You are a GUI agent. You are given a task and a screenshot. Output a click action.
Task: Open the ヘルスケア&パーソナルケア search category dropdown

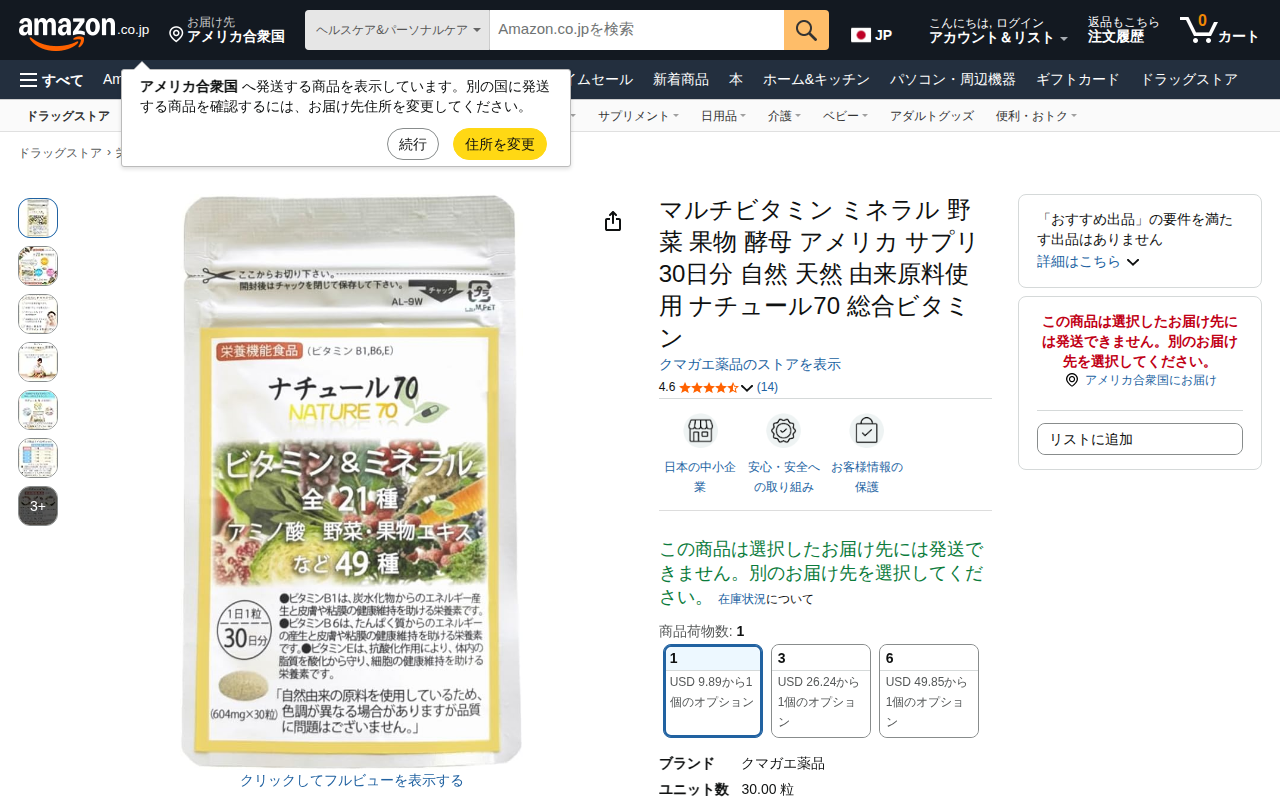(x=397, y=30)
